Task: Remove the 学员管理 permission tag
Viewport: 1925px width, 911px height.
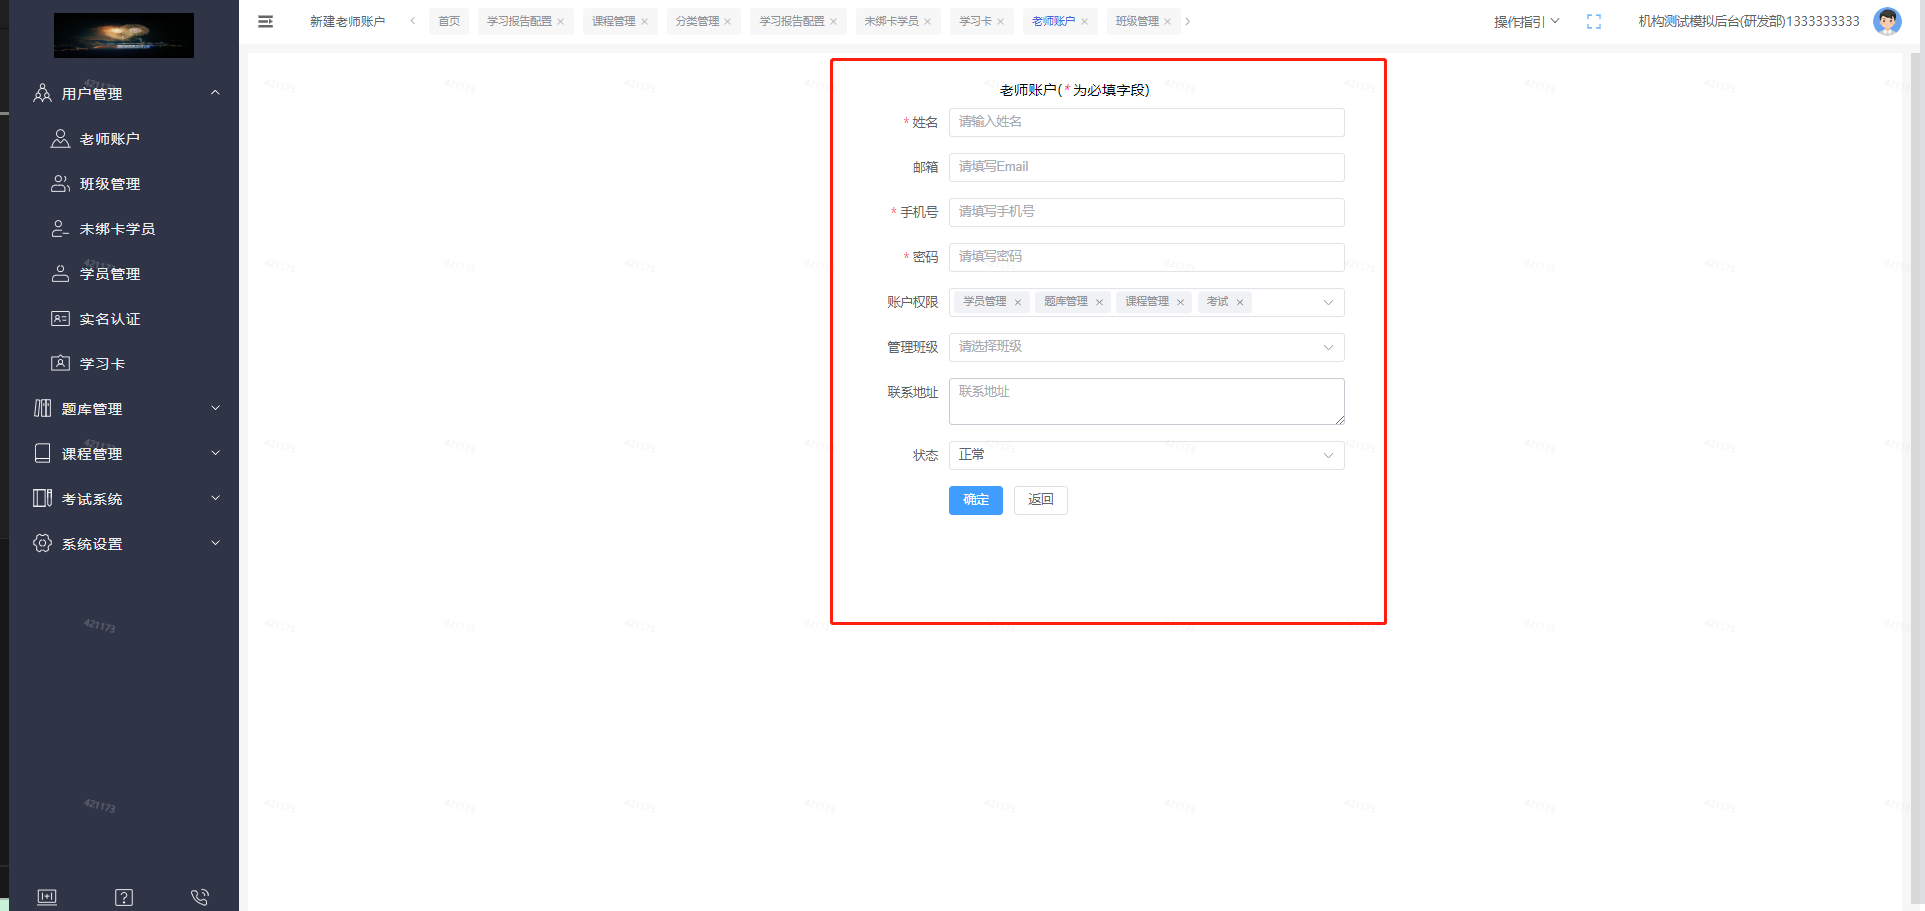Action: click(1018, 302)
